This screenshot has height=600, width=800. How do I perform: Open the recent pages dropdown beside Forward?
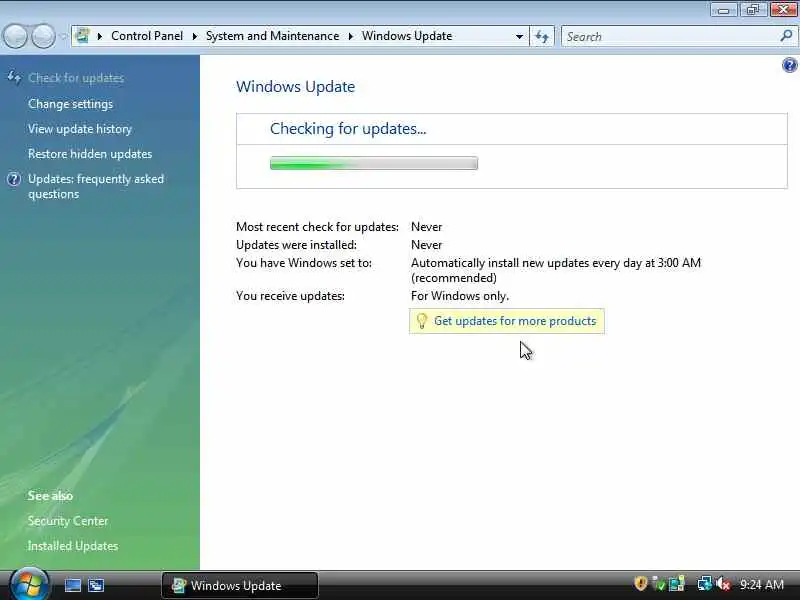point(63,37)
